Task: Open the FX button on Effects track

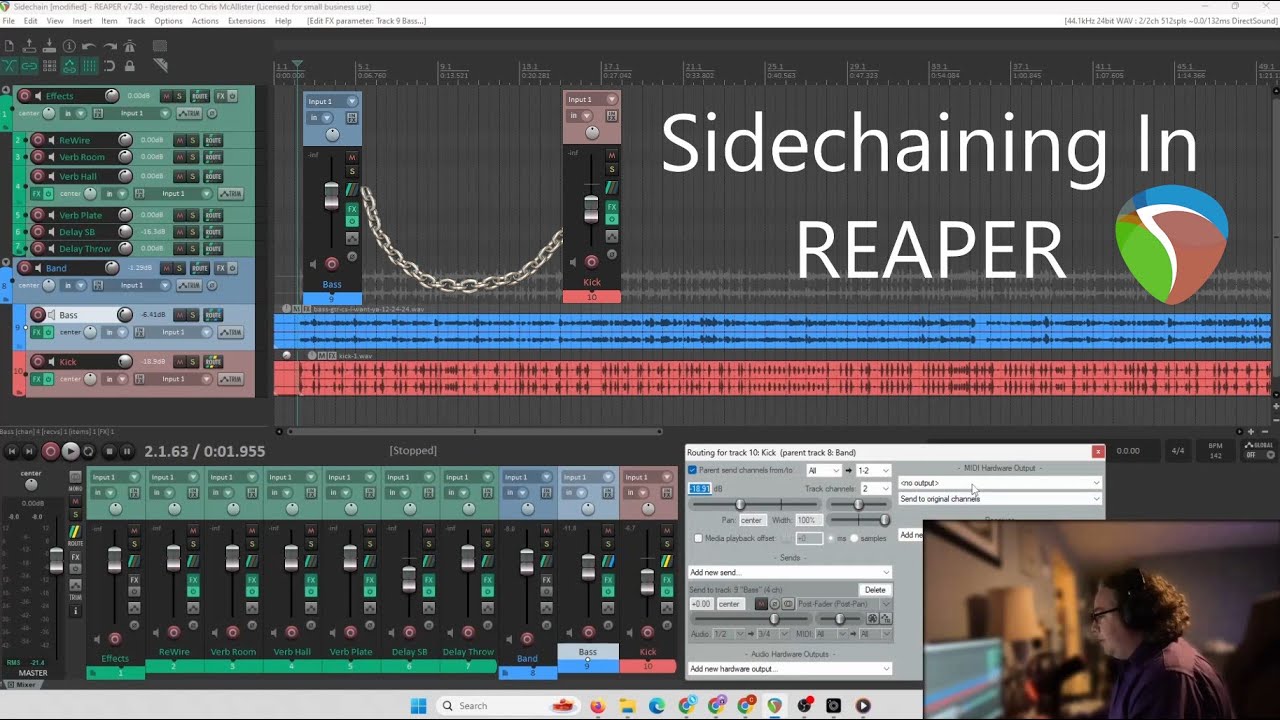Action: [221, 96]
